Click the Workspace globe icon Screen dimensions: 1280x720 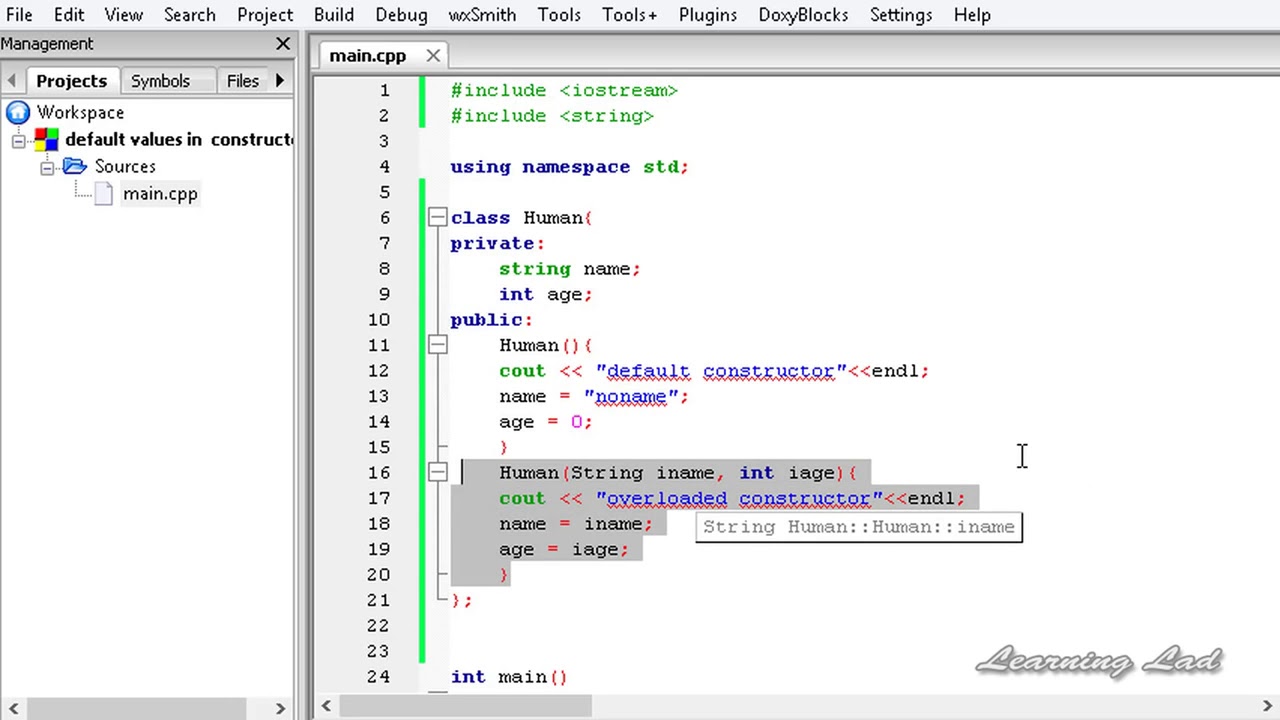tap(18, 113)
